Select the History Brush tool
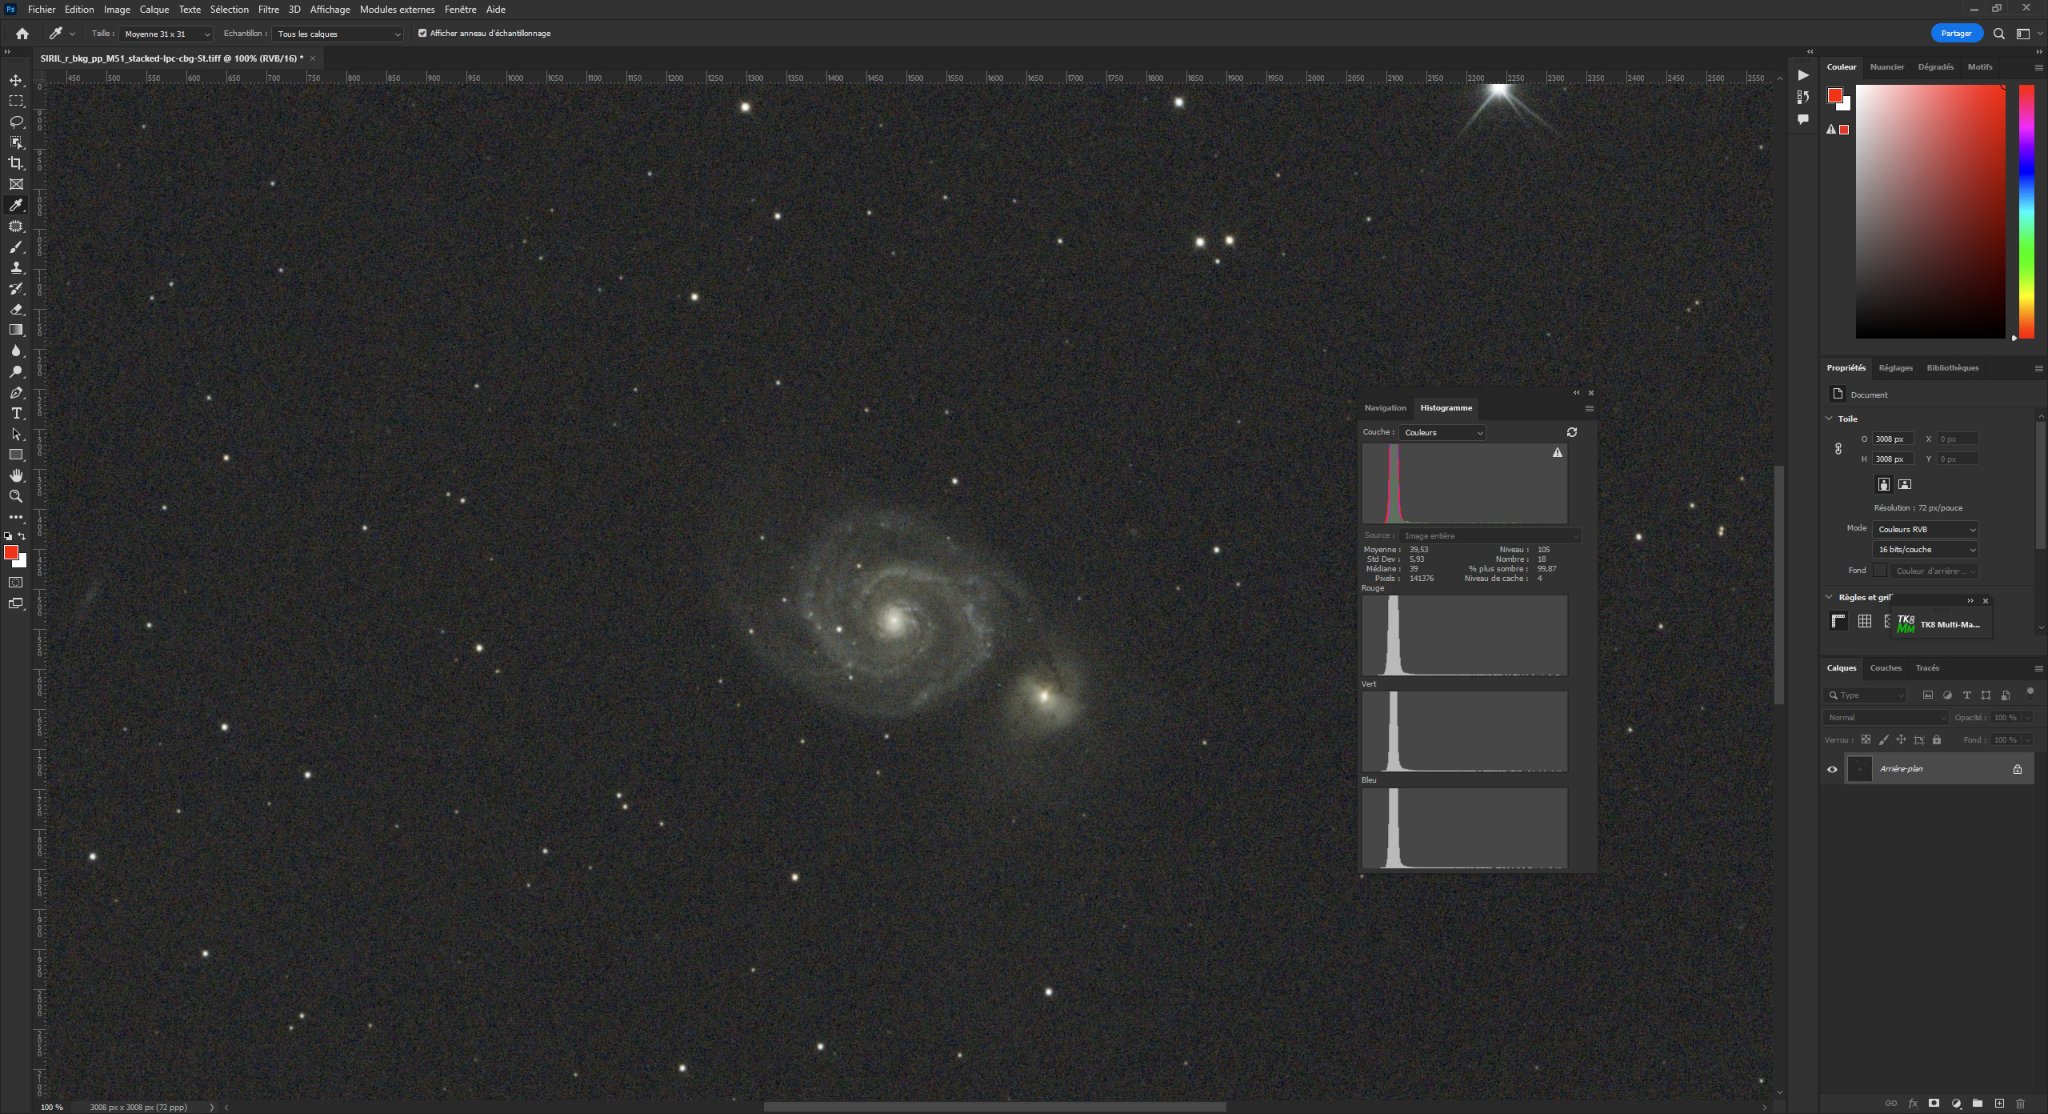The height and width of the screenshot is (1114, 2048). pos(16,288)
